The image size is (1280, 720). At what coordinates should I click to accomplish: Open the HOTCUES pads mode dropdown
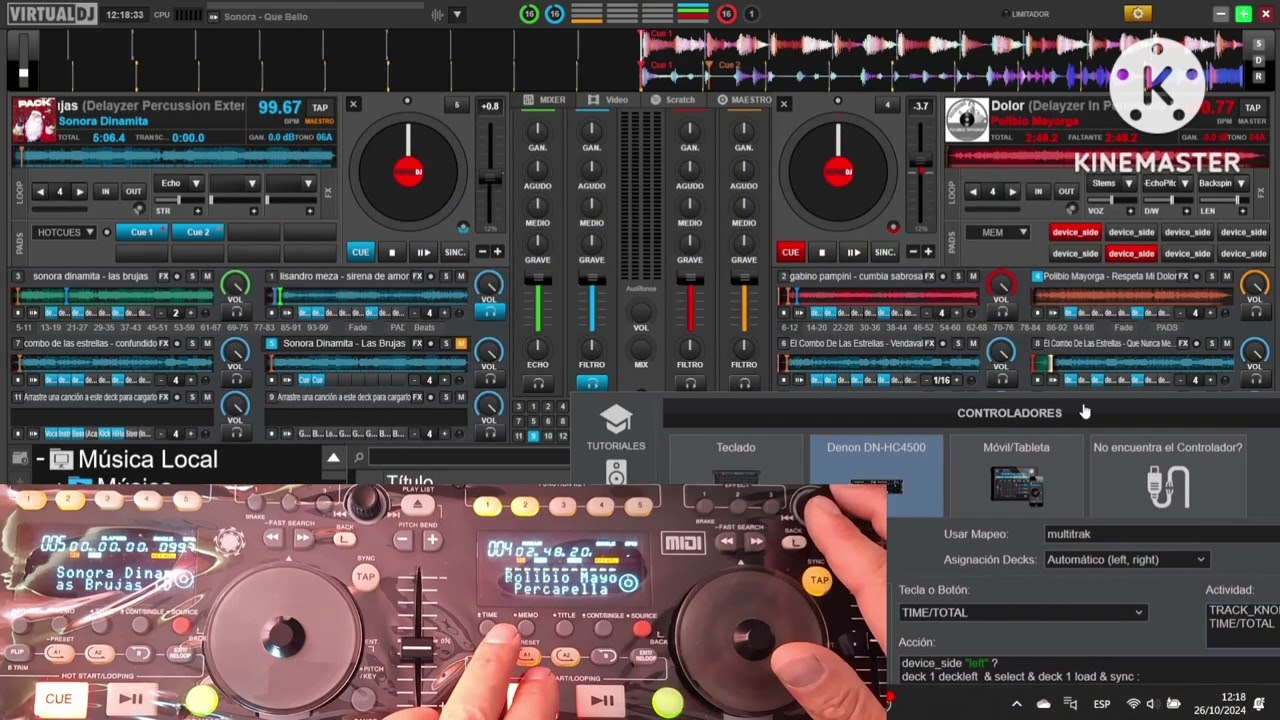coord(66,232)
